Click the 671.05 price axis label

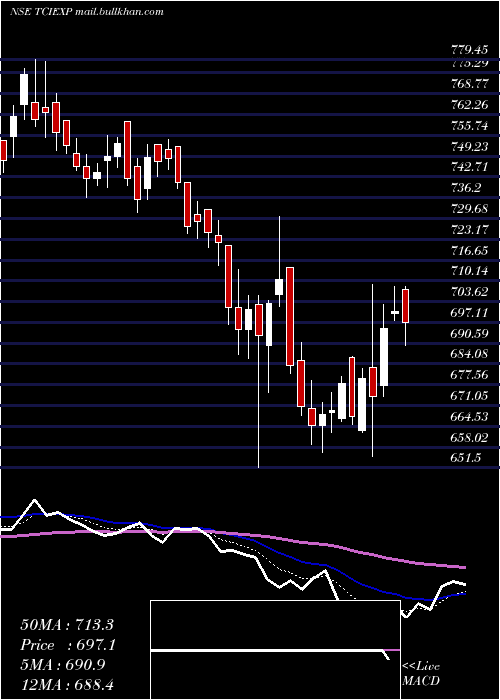tap(469, 396)
